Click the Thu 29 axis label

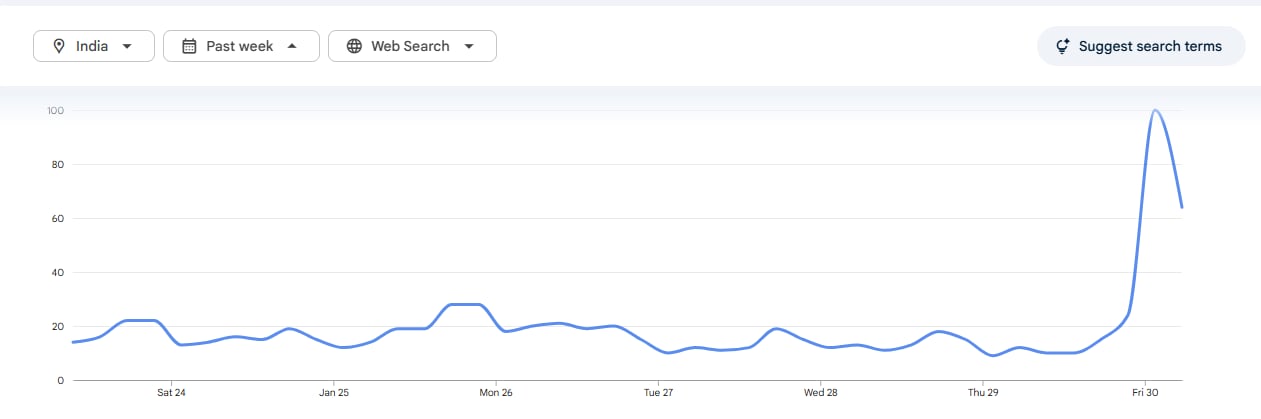click(983, 392)
